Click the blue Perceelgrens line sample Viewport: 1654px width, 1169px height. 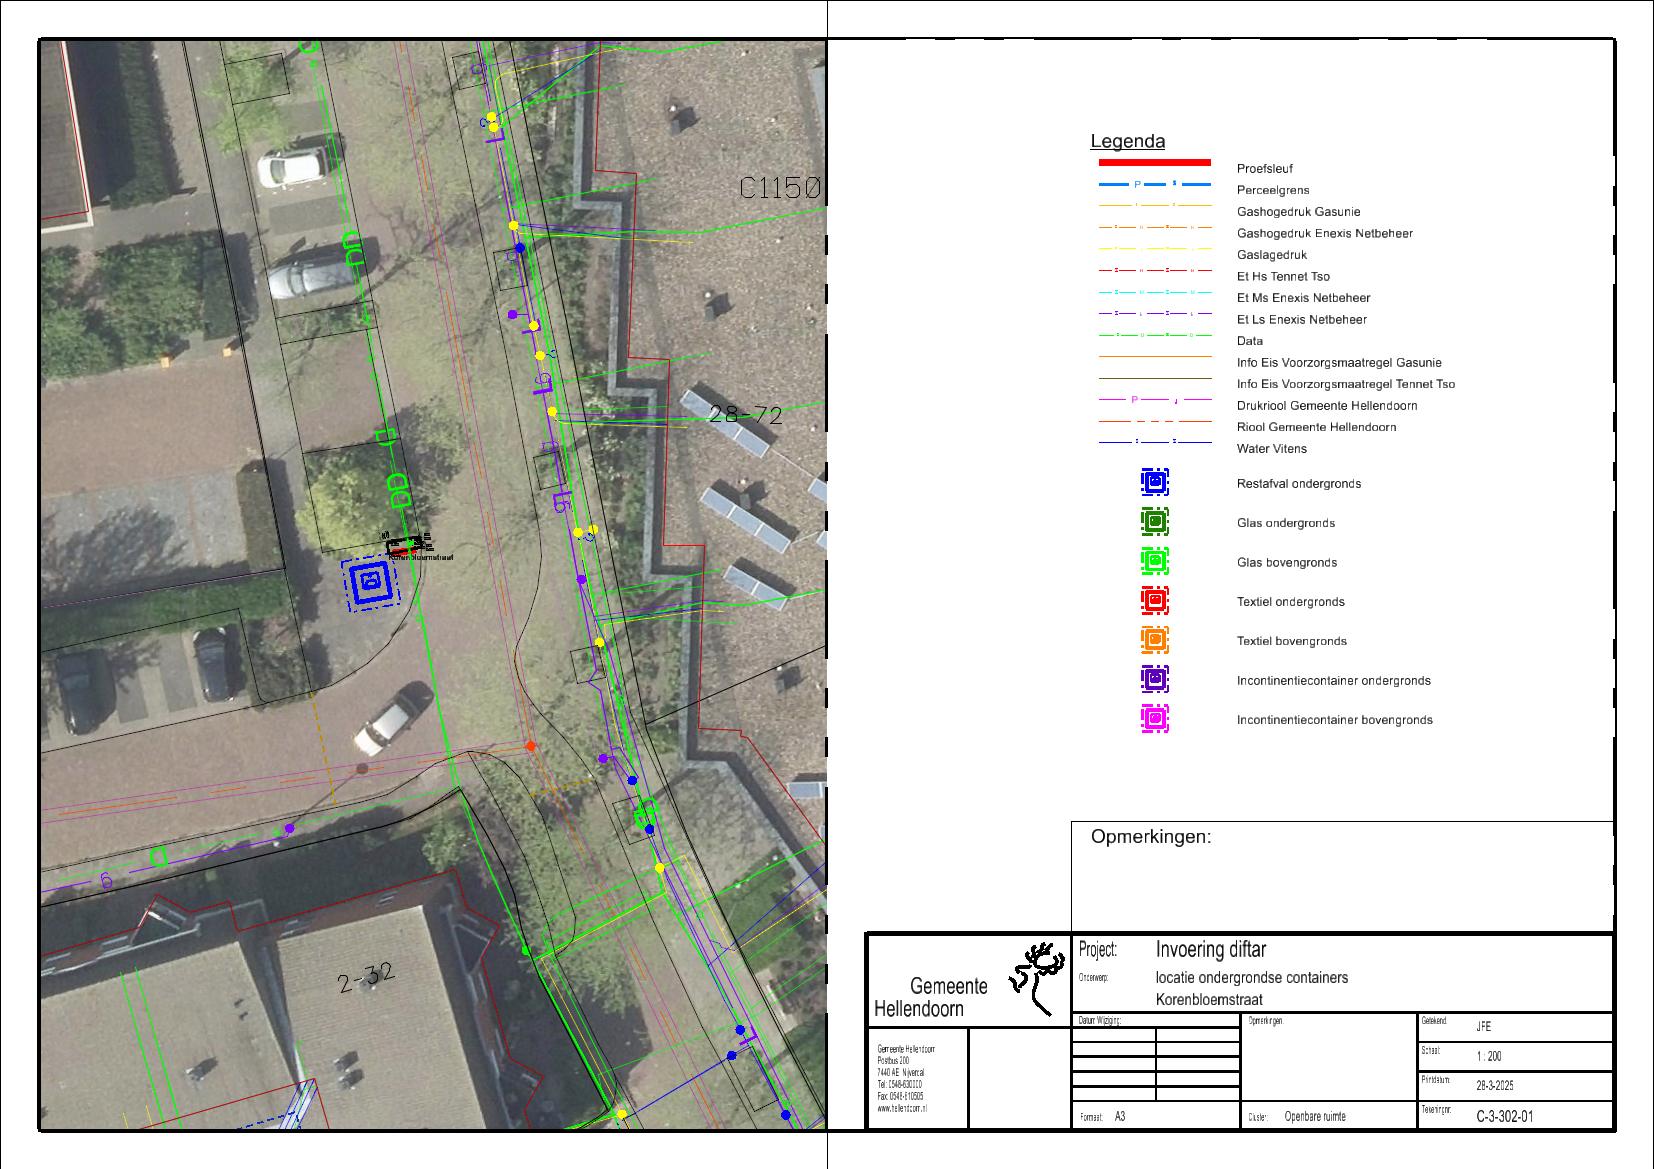coord(1154,185)
